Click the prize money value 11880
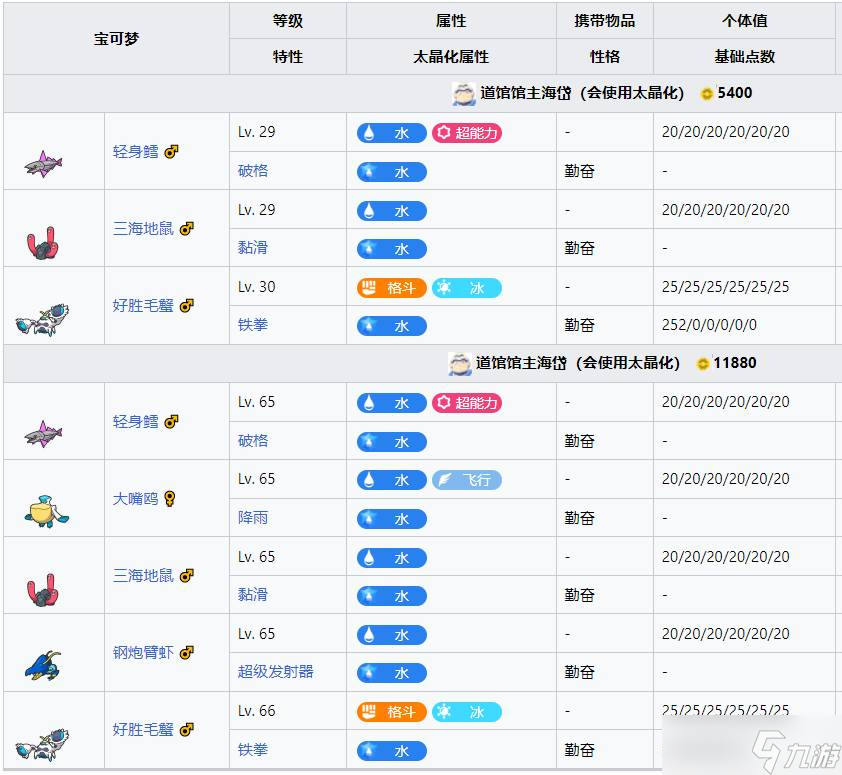842x775 pixels. [735, 363]
